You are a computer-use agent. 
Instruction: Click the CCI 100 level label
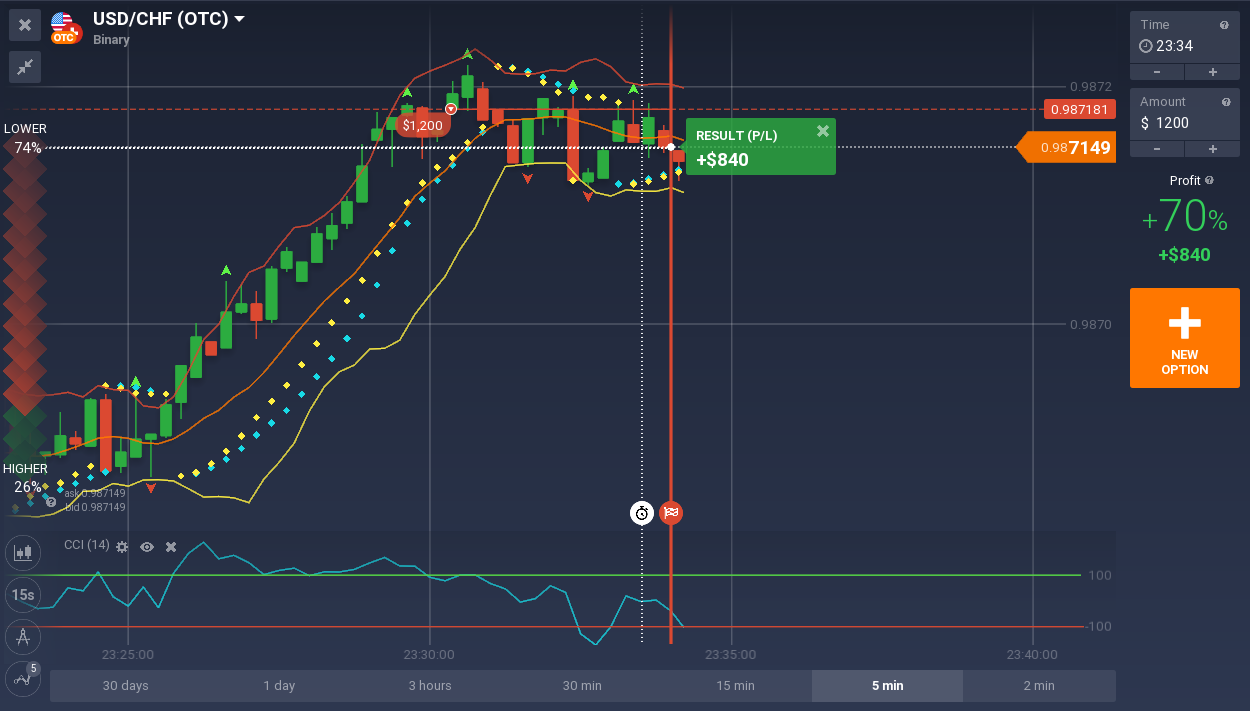click(x=1100, y=576)
